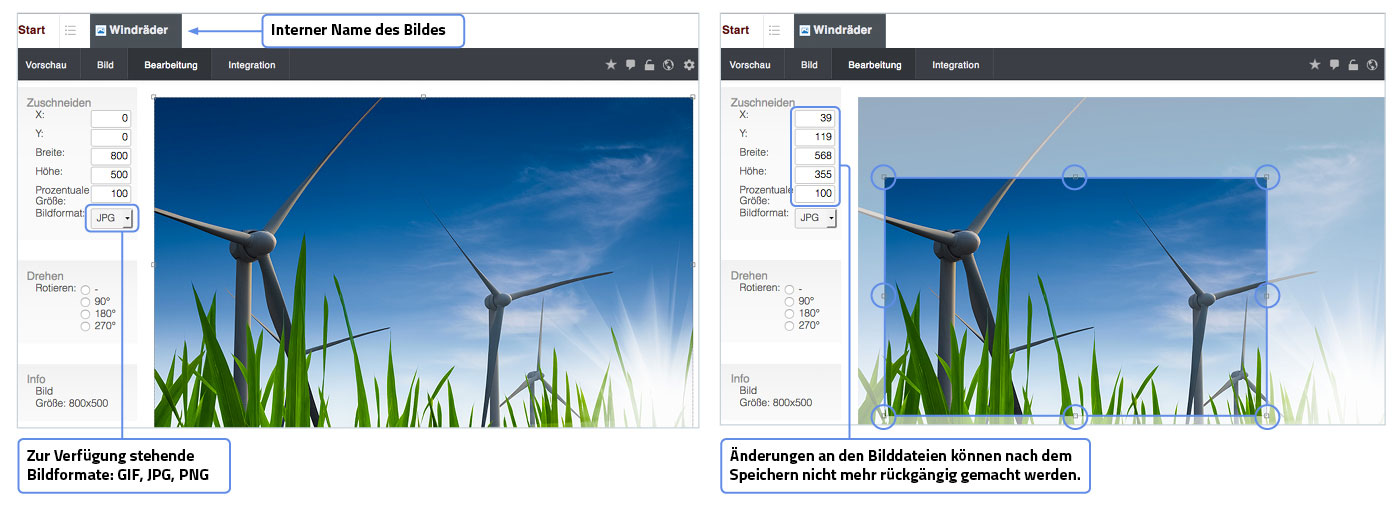The width and height of the screenshot is (1400, 521).
Task: Switch to the Integration tab in right panel
Action: [955, 65]
